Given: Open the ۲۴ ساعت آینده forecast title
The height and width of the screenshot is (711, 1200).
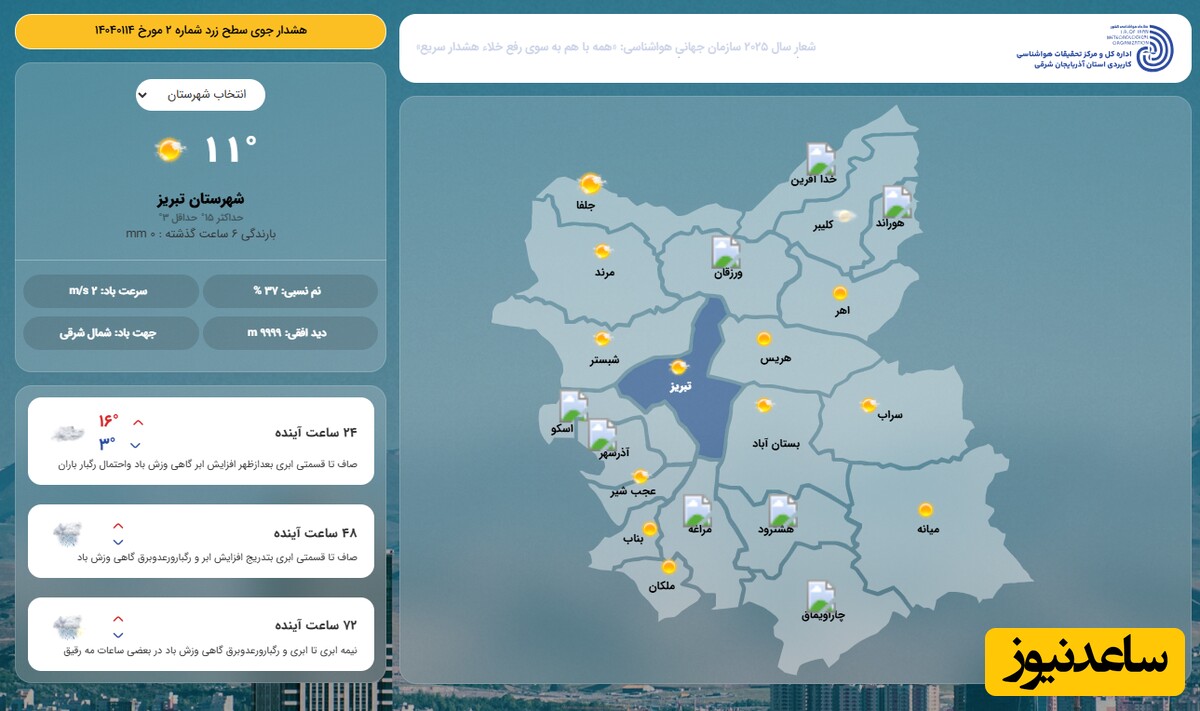Looking at the screenshot, I should 315,432.
